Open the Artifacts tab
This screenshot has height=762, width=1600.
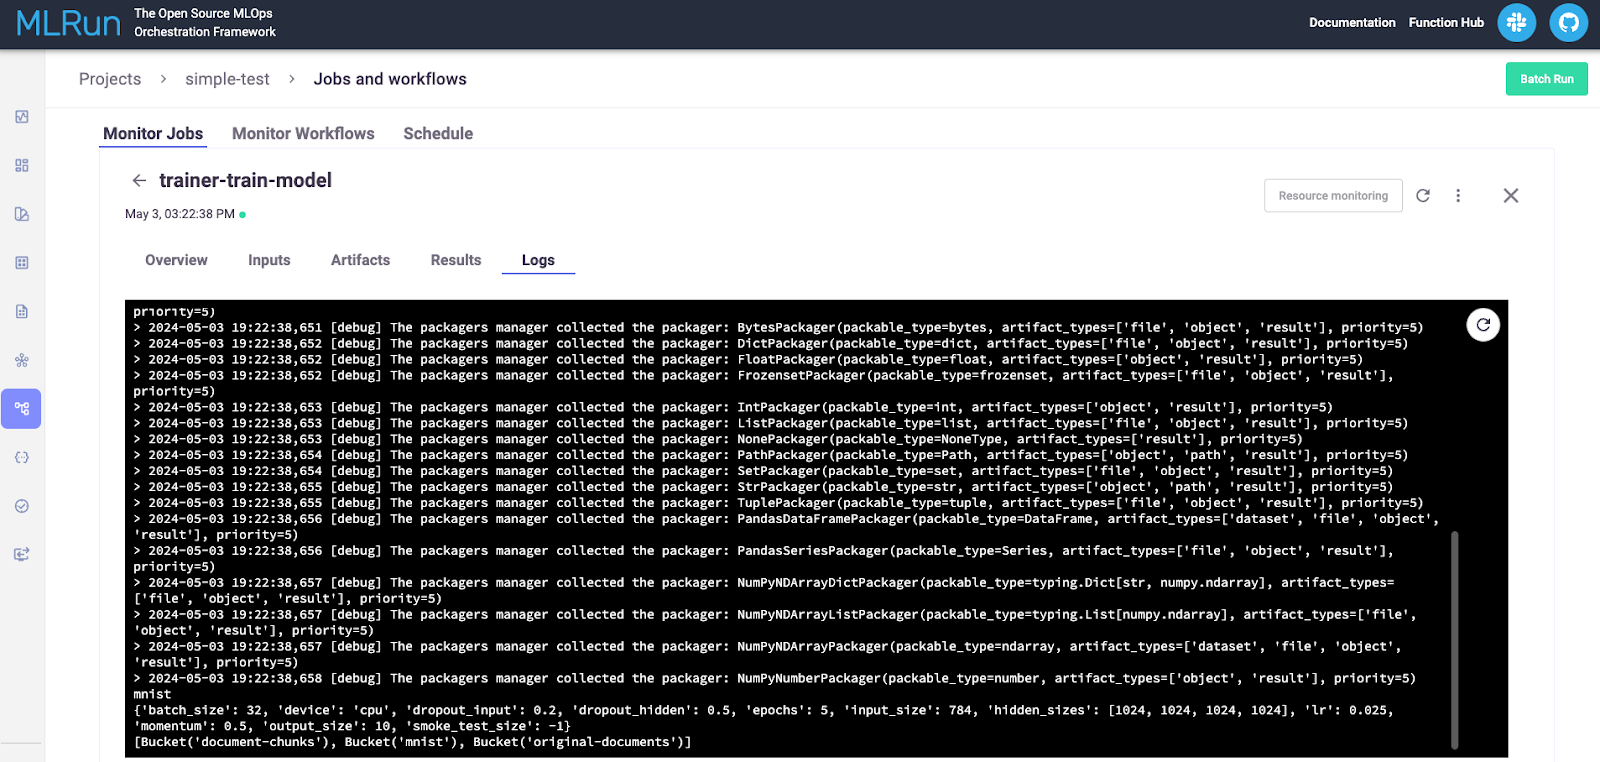(360, 260)
